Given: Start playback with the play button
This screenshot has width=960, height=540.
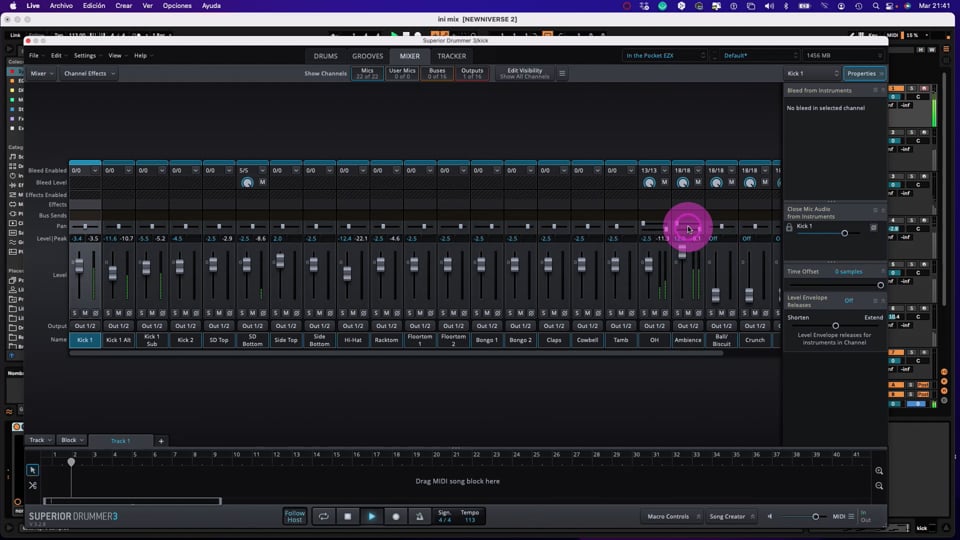Looking at the screenshot, I should (x=372, y=516).
